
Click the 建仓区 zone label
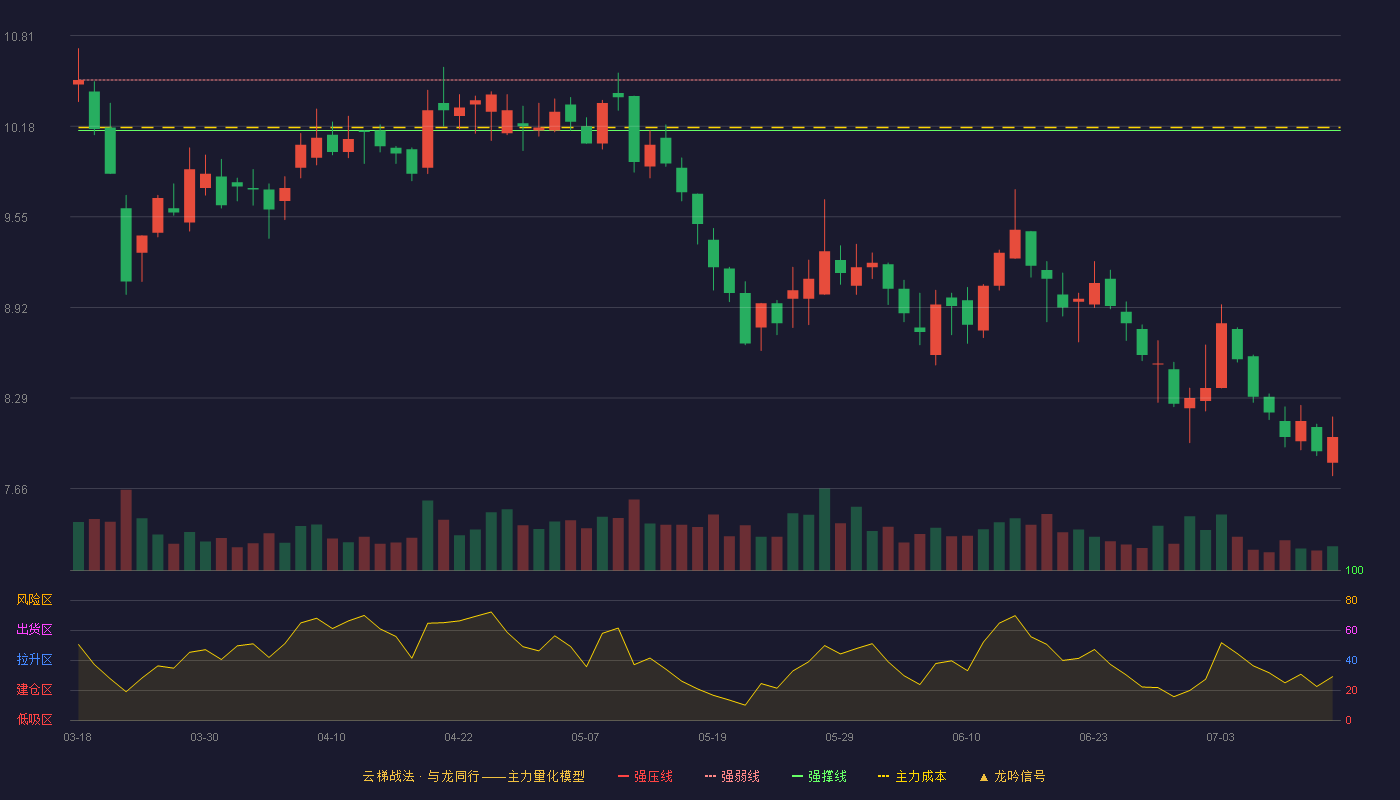coord(34,690)
